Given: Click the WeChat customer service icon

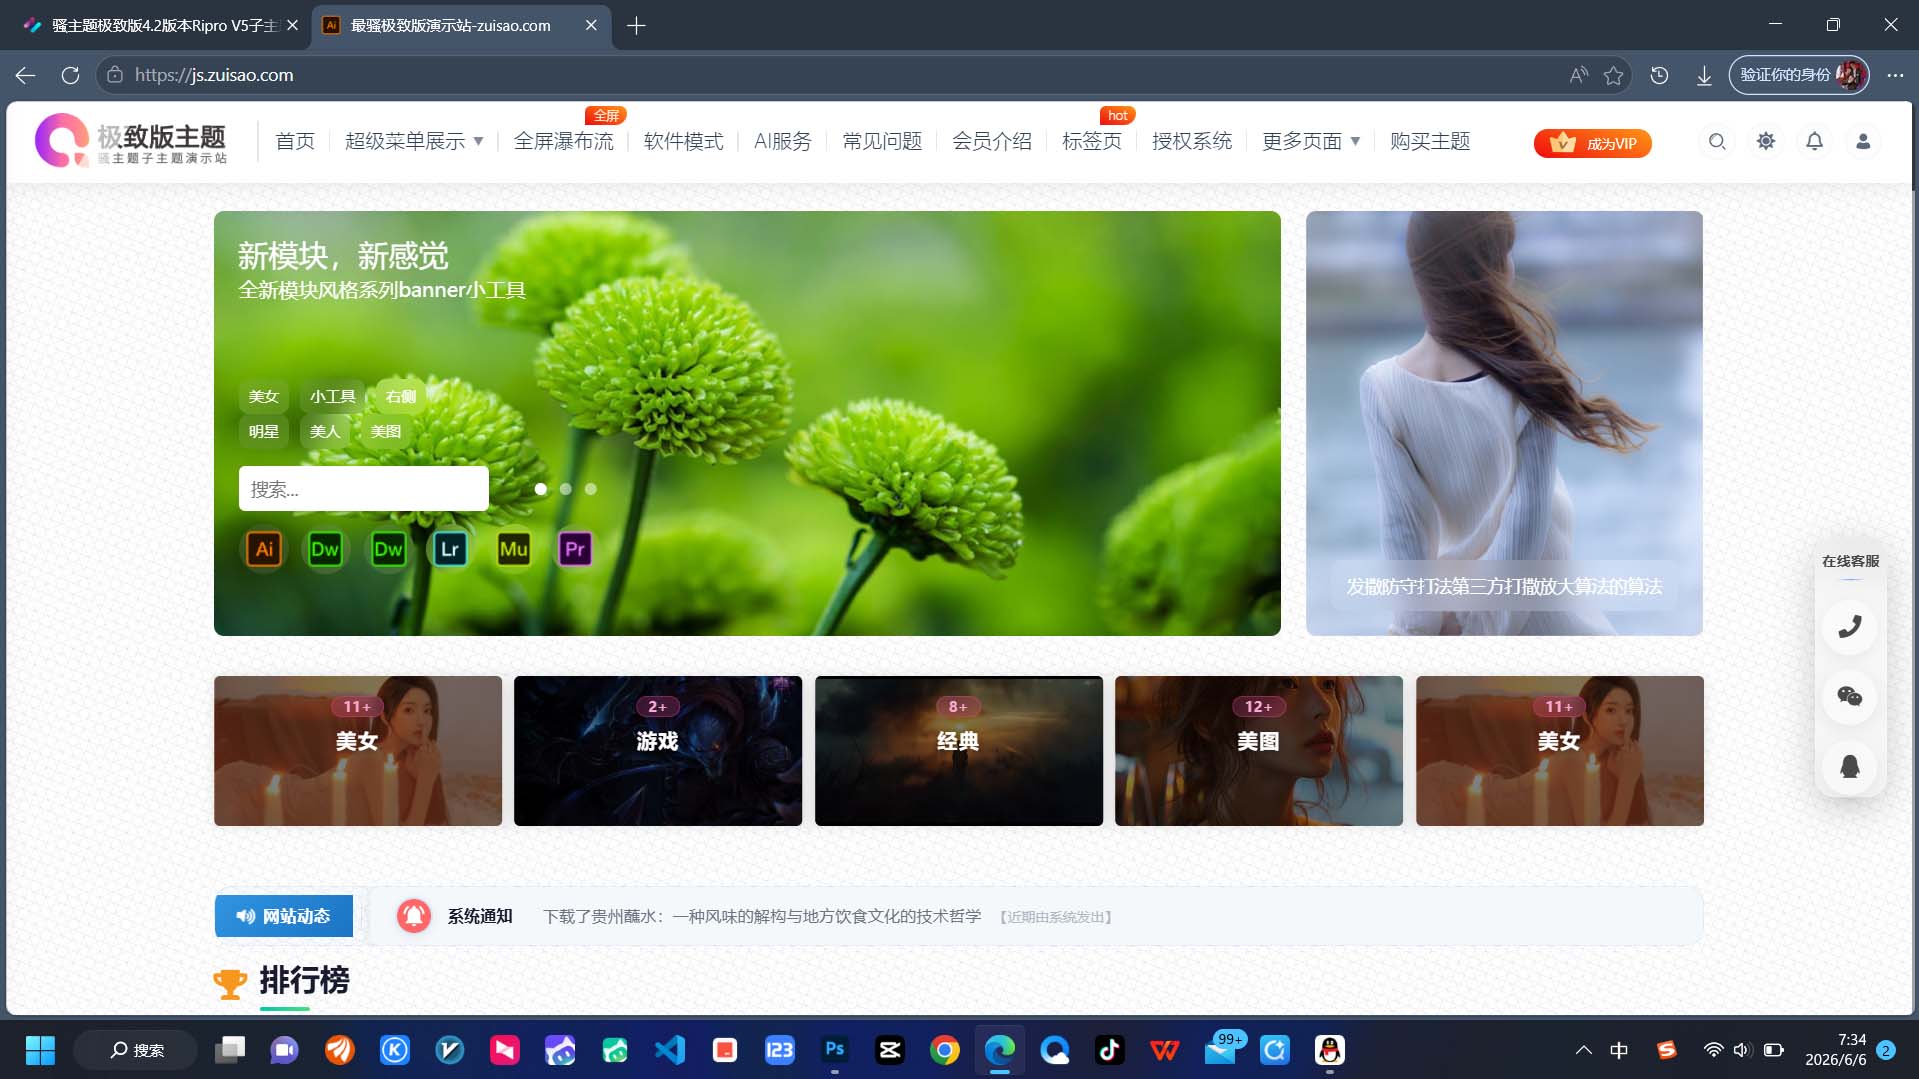Looking at the screenshot, I should click(1850, 697).
